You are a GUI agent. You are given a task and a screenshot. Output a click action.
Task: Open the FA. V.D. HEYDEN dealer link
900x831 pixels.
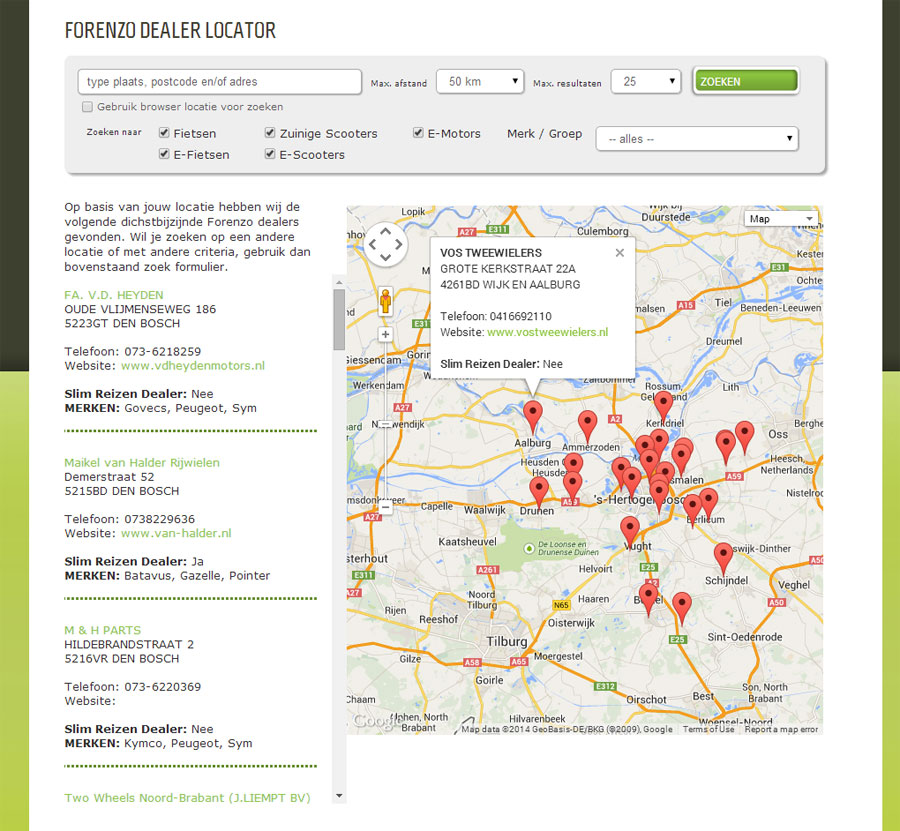click(114, 295)
